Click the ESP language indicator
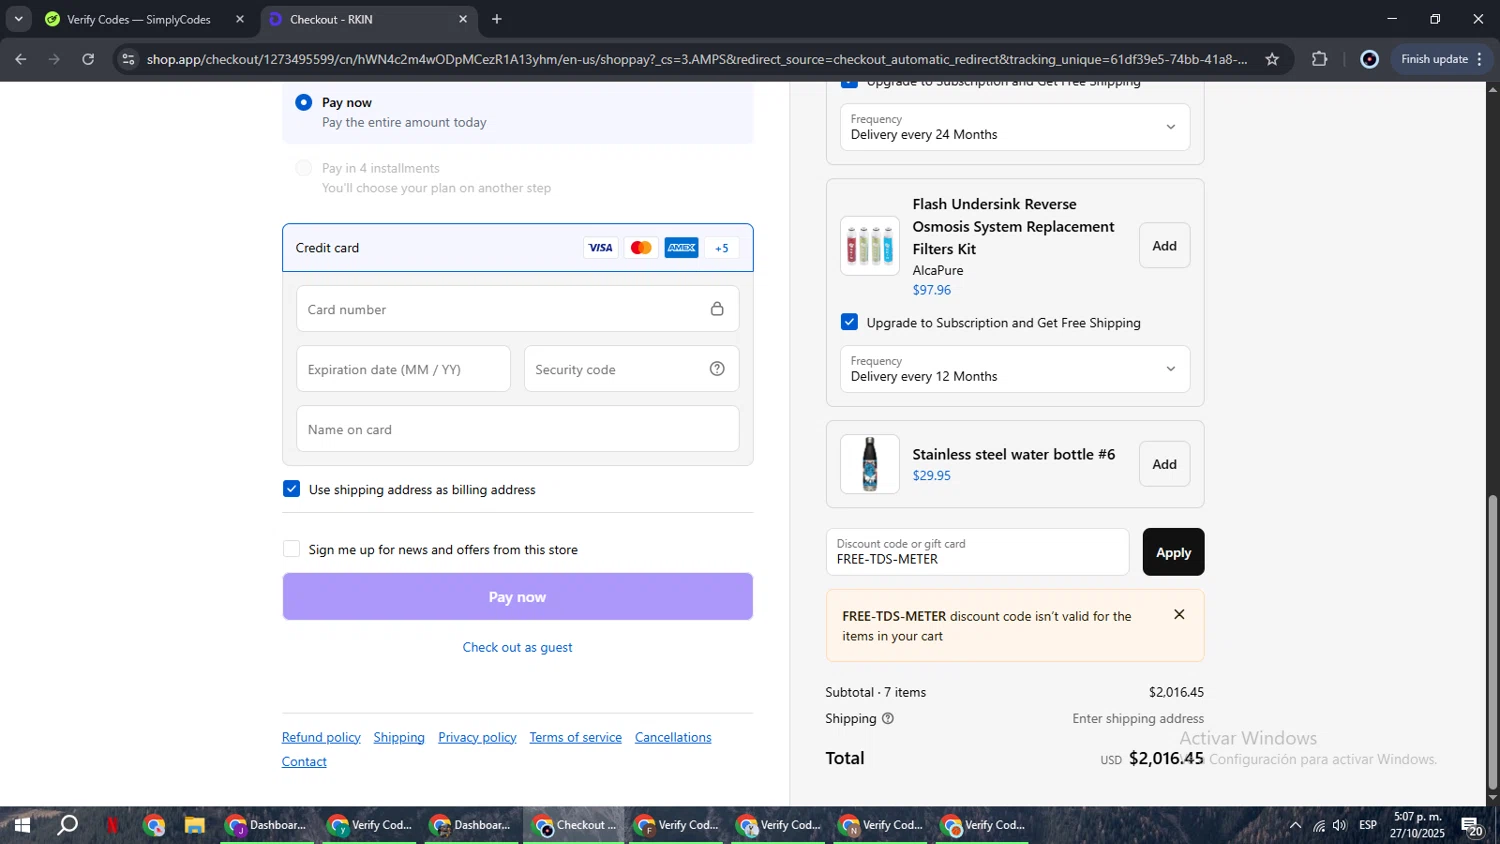The width and height of the screenshot is (1500, 844). tap(1368, 825)
